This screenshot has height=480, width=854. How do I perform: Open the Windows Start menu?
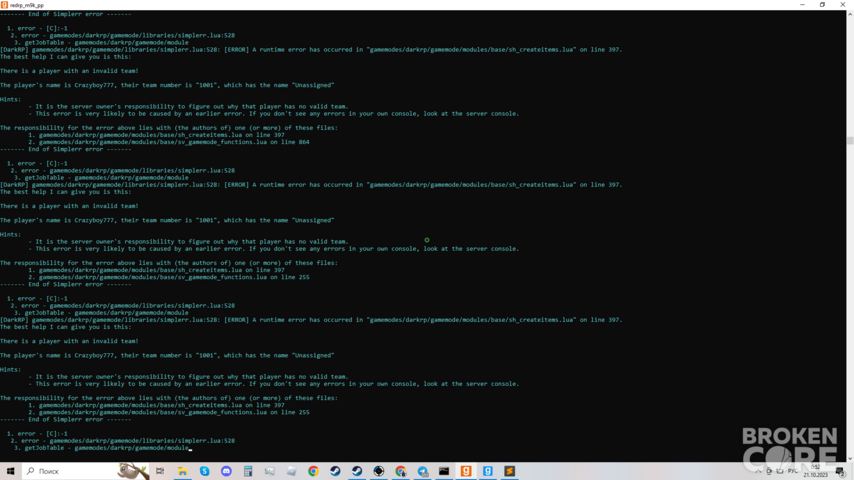pos(10,471)
